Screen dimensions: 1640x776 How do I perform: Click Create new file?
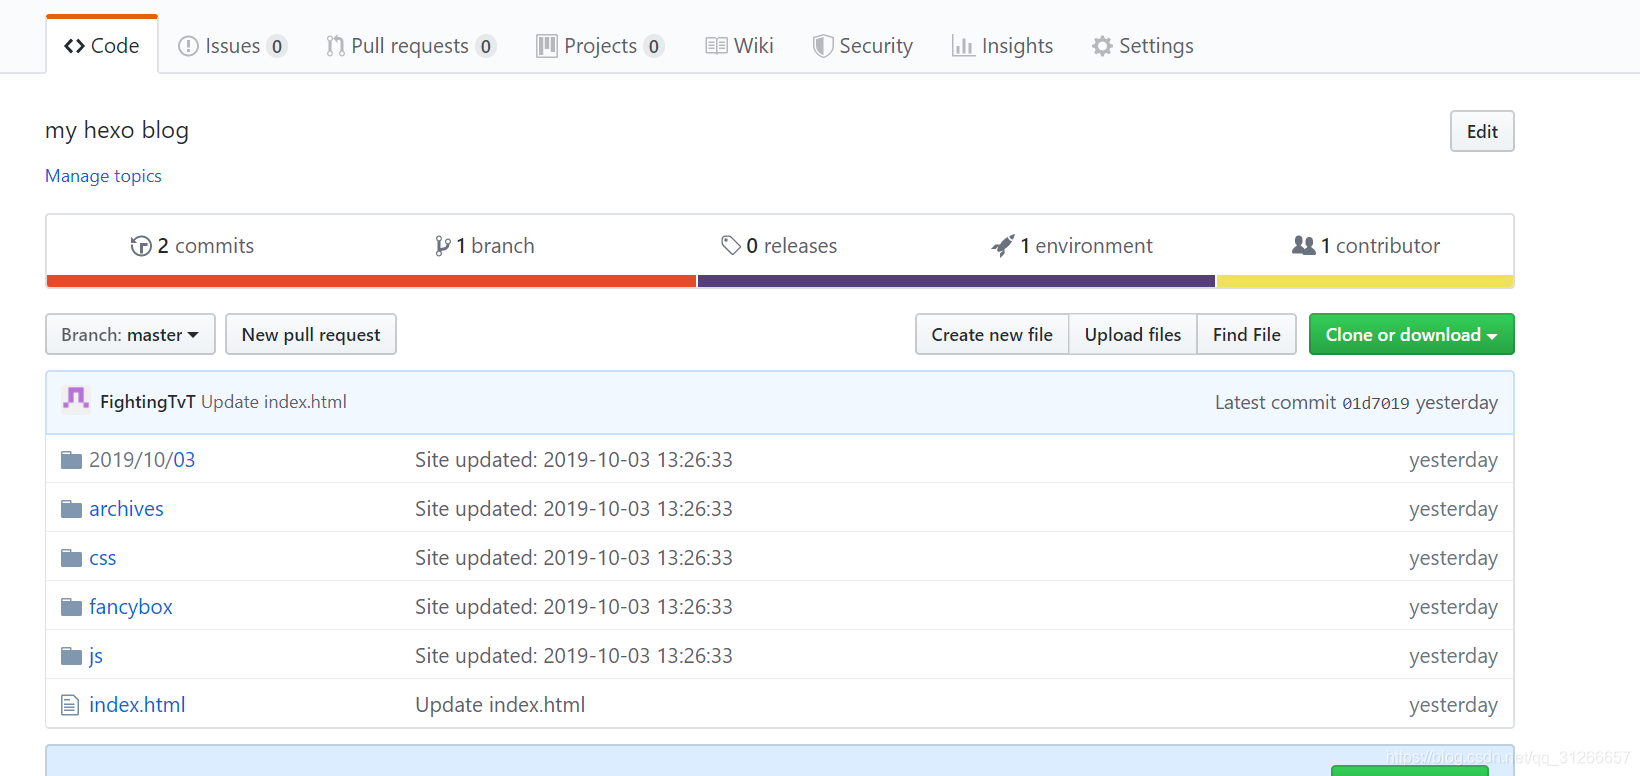tap(992, 334)
